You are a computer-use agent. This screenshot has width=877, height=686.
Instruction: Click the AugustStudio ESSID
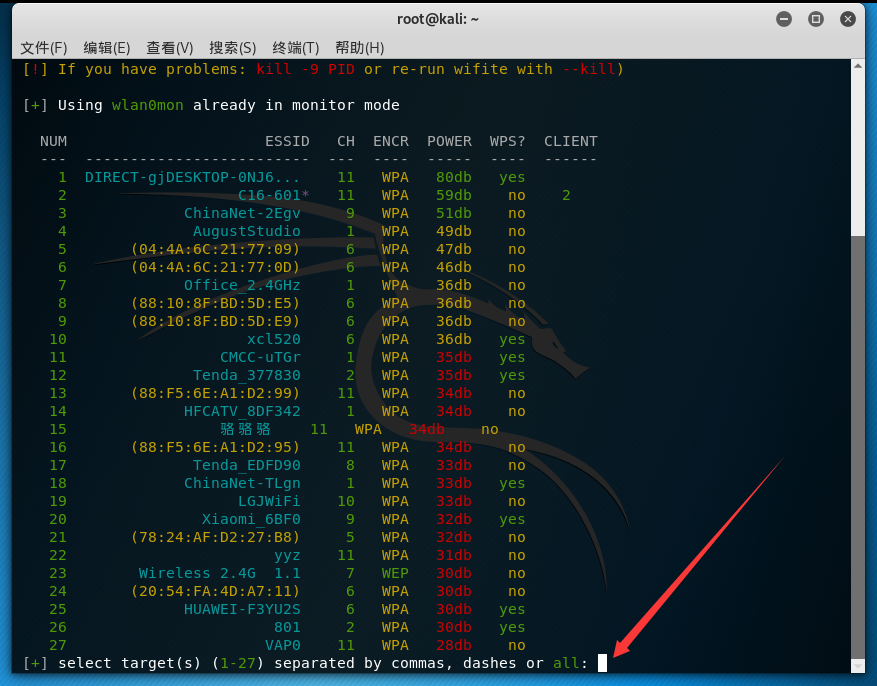pos(247,231)
